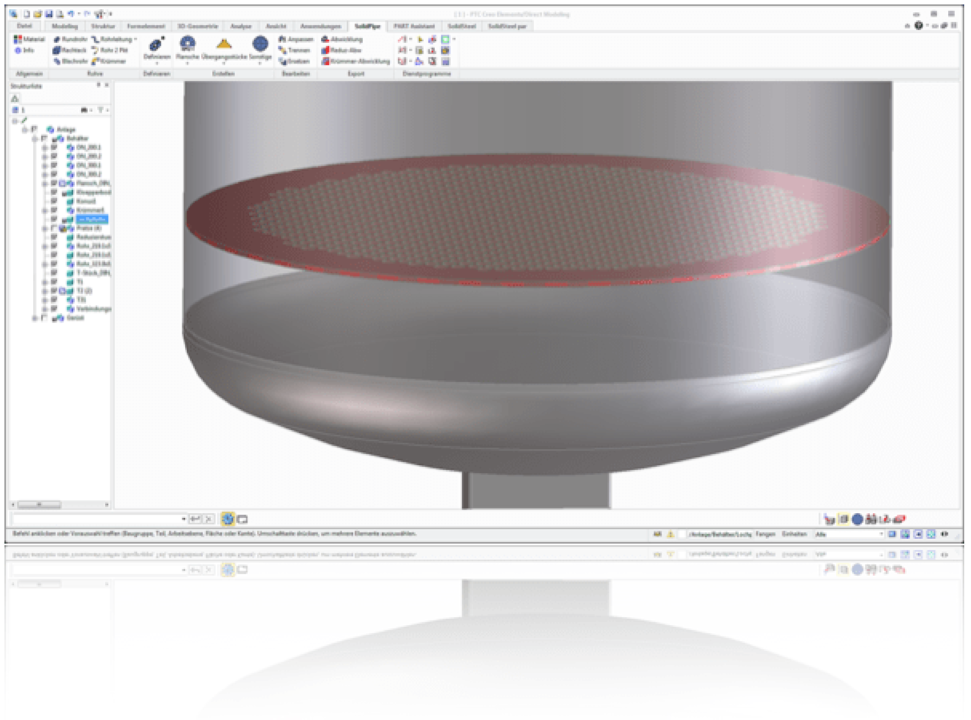This screenshot has height=720, width=971.
Task: Open the Flansche flange tool
Action: [x=187, y=44]
